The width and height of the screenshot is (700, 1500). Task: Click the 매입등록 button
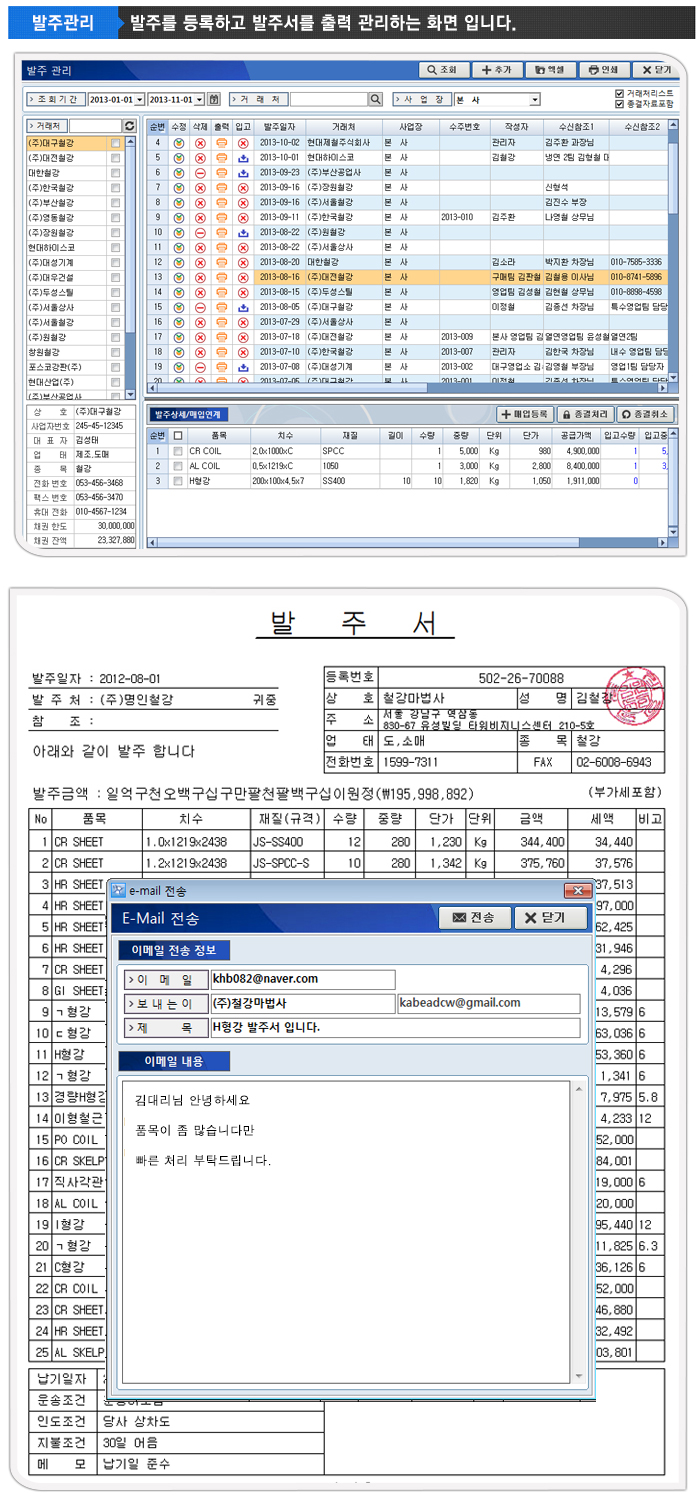(x=527, y=413)
